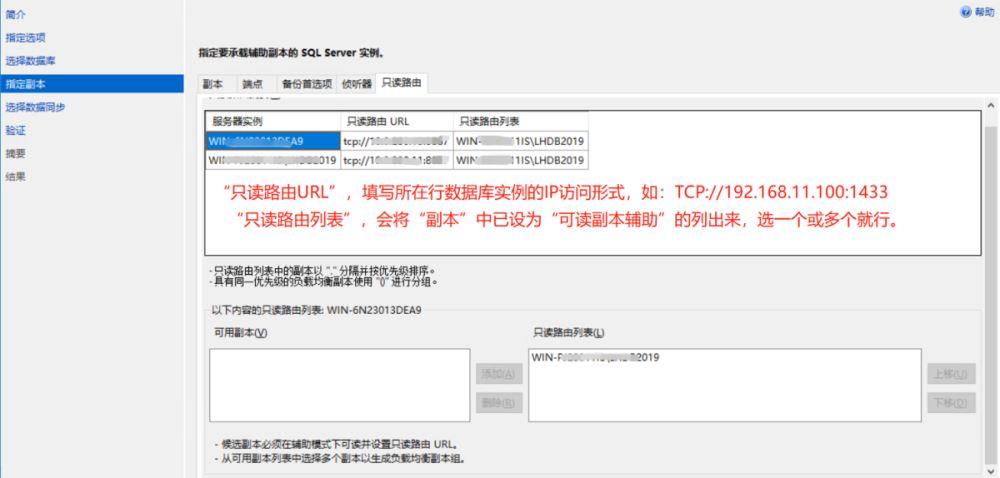Switch to the 只读路由 tab
Screen dimensions: 1000x478
[401, 83]
